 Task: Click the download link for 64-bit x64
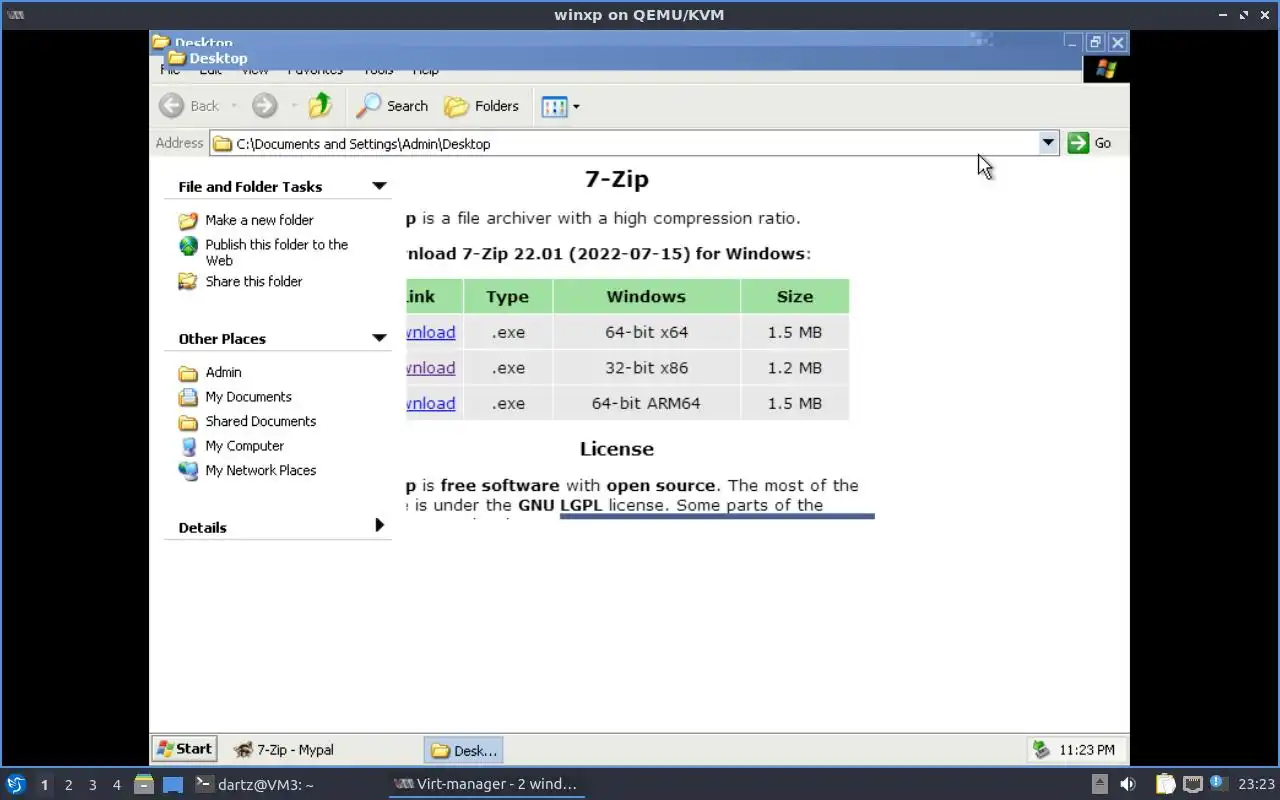click(x=431, y=332)
